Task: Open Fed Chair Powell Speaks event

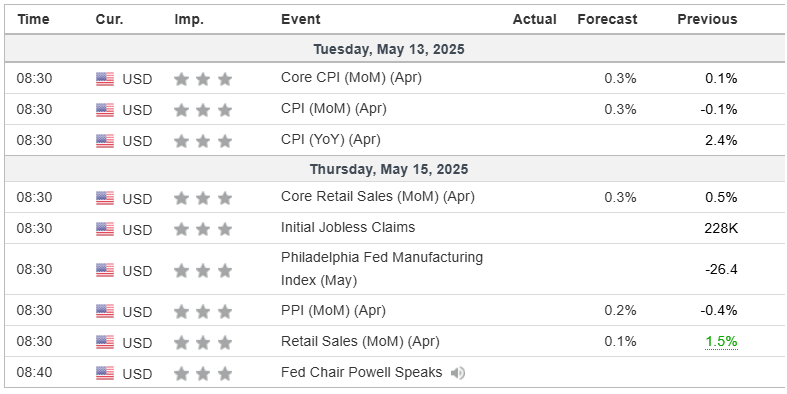Action: click(361, 372)
